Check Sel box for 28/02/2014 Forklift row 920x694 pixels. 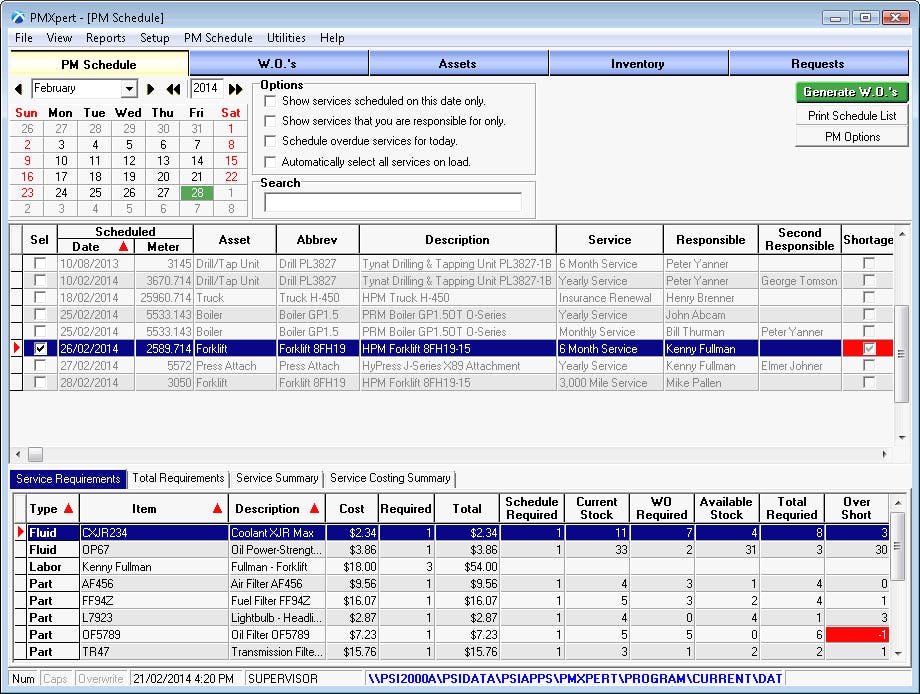point(39,382)
